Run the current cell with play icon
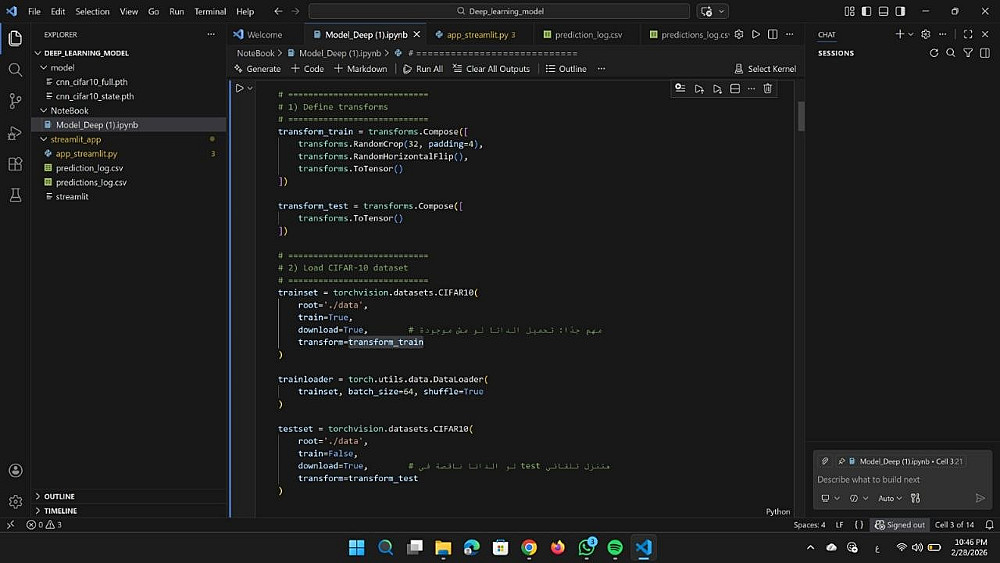 (x=239, y=88)
